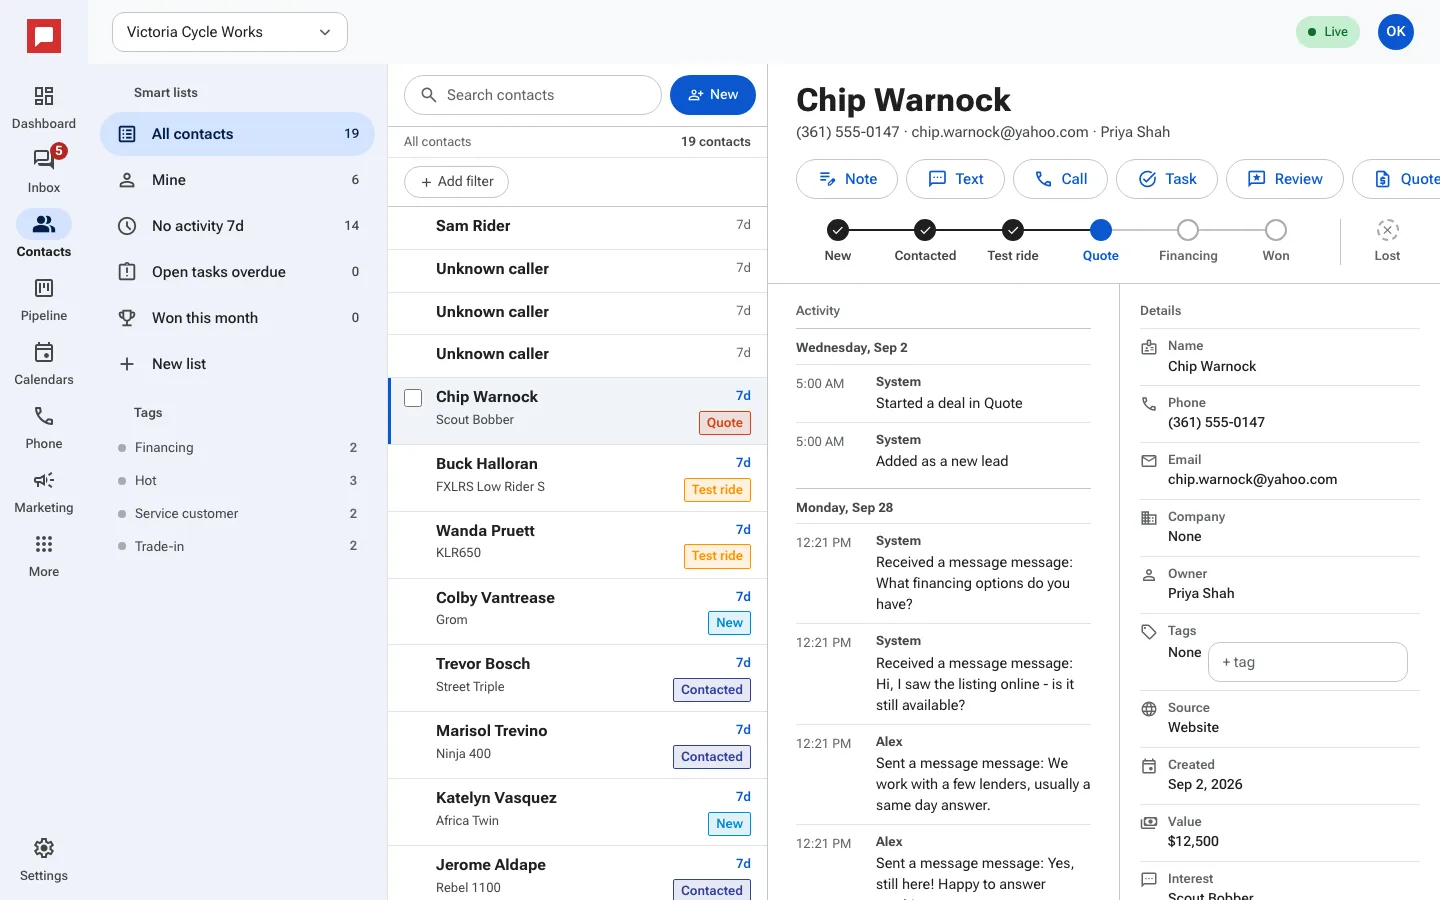The image size is (1440, 900).
Task: Select the Wanda Pruett contact
Action: pyautogui.click(x=577, y=545)
